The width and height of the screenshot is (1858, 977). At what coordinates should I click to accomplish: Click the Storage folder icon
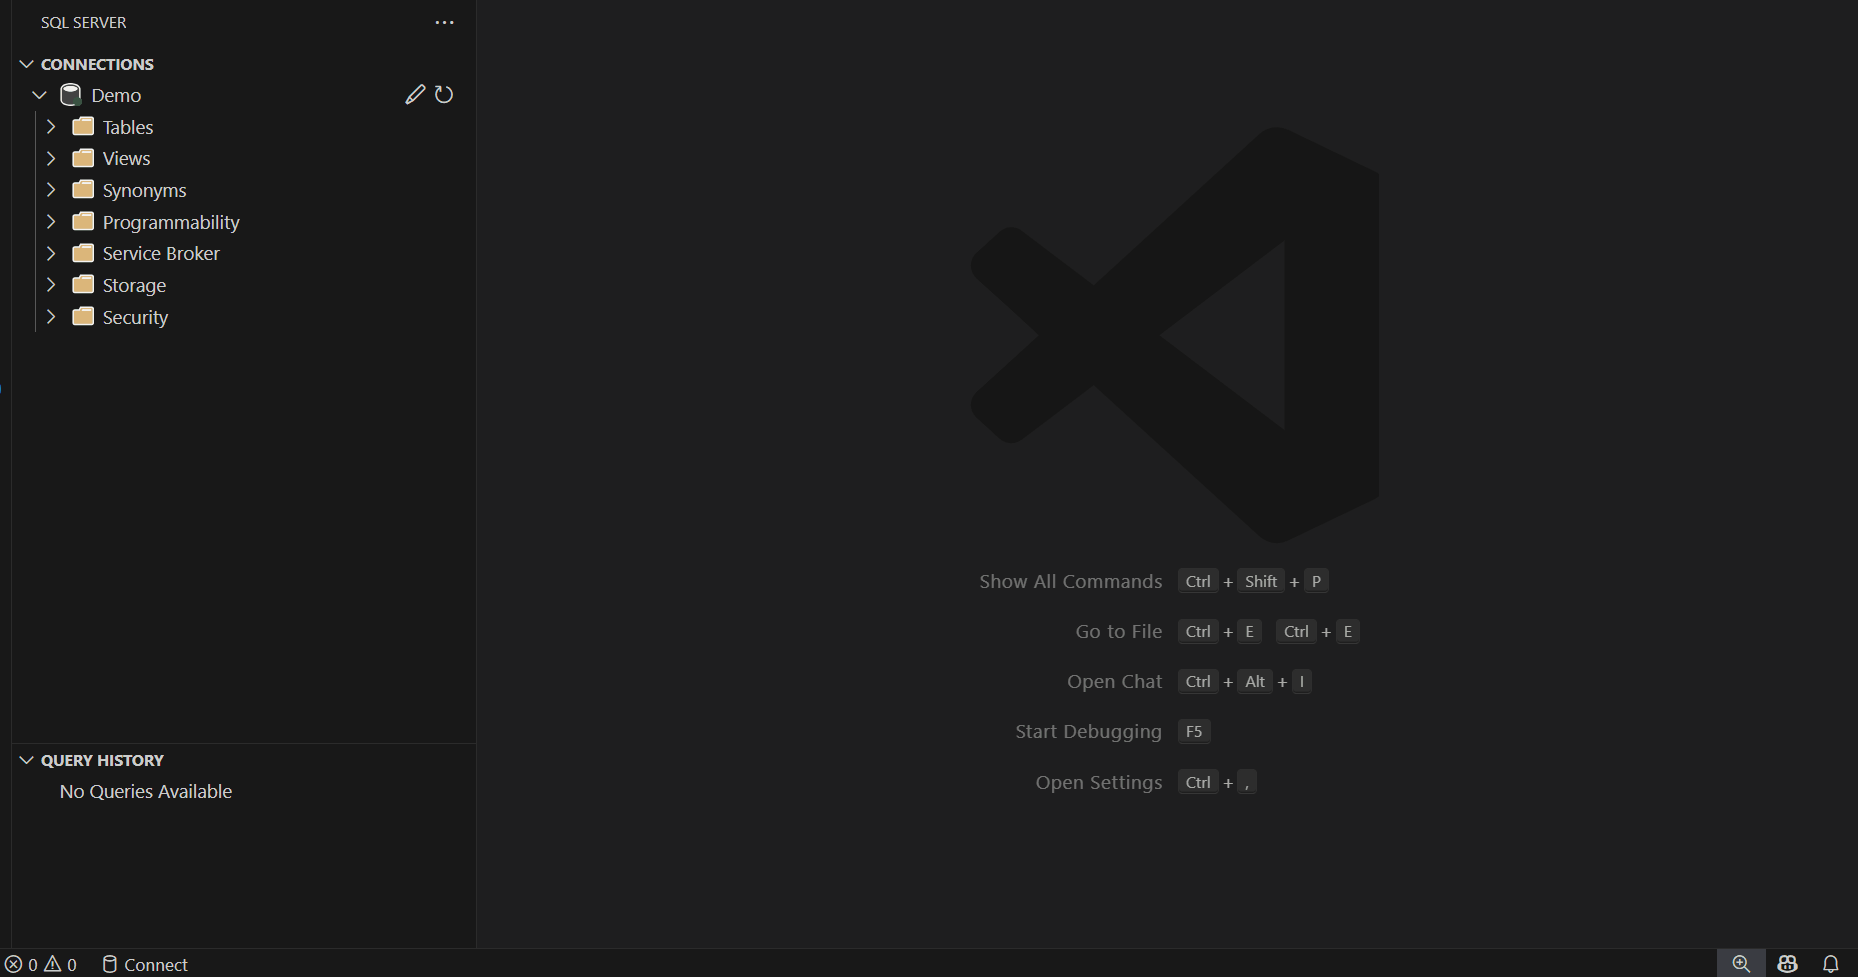click(x=84, y=284)
